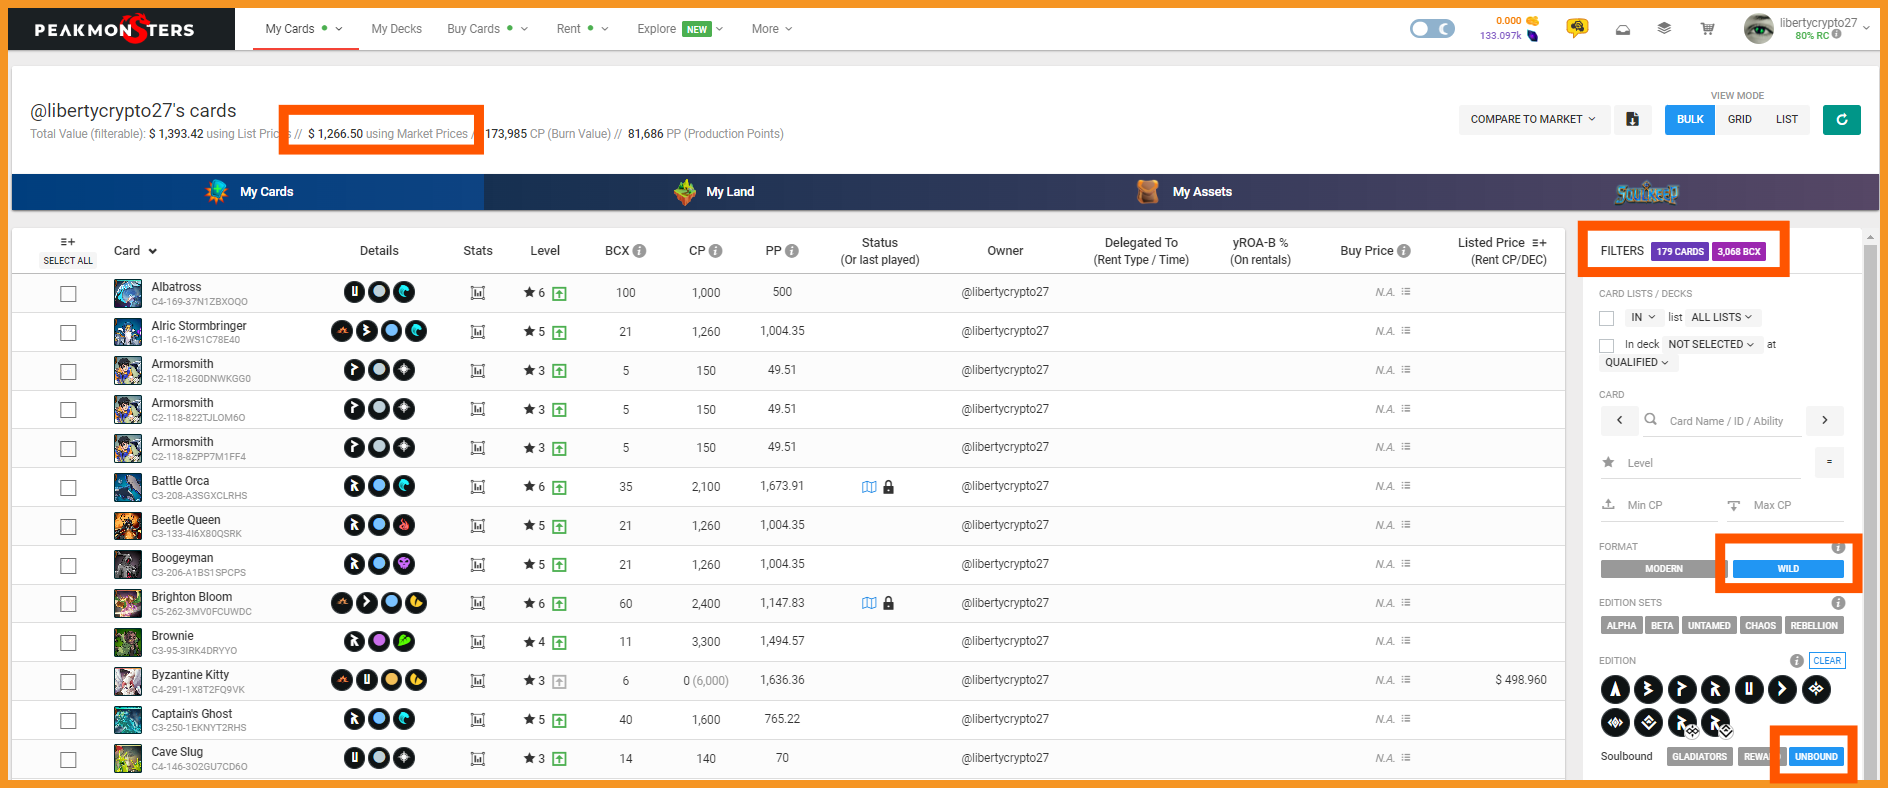Click the download CSV file icon

pos(1632,119)
